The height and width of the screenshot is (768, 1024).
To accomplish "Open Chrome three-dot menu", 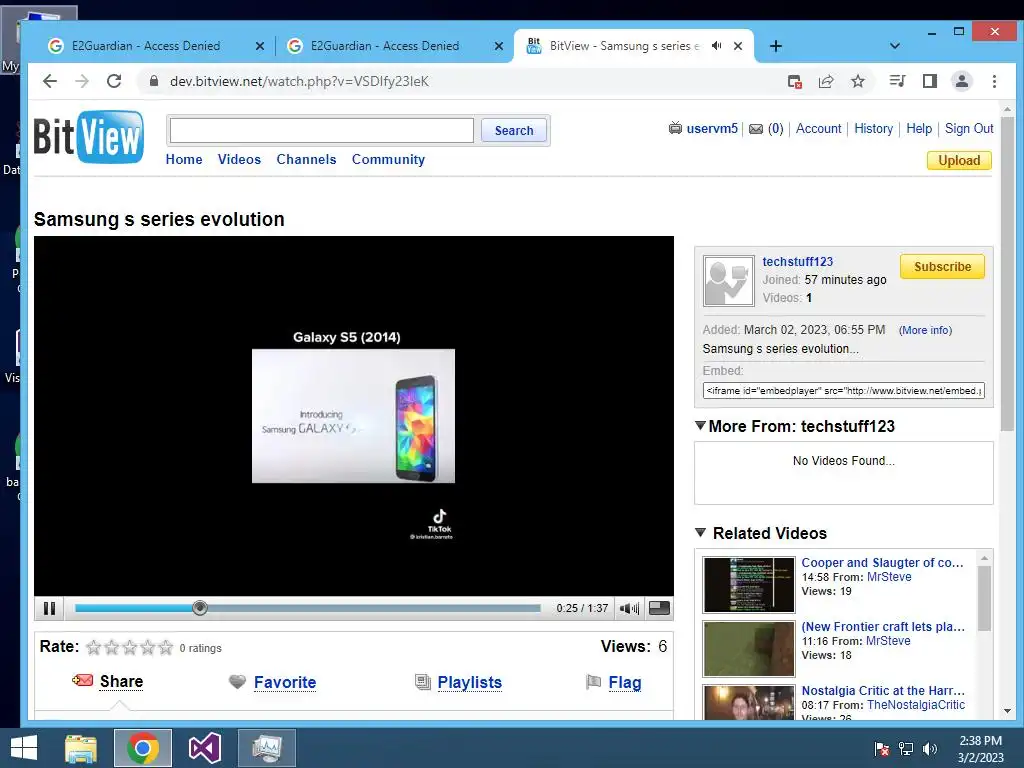I will 994,81.
